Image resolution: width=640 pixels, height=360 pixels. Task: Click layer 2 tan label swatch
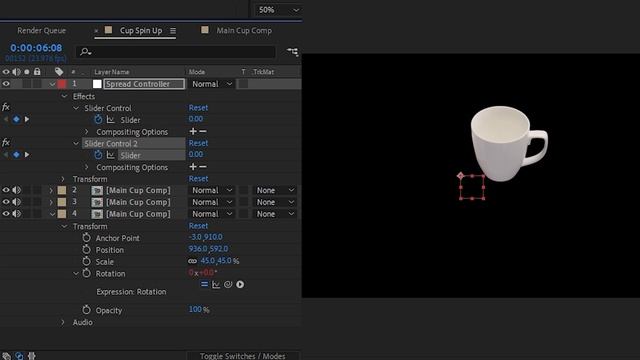62,190
